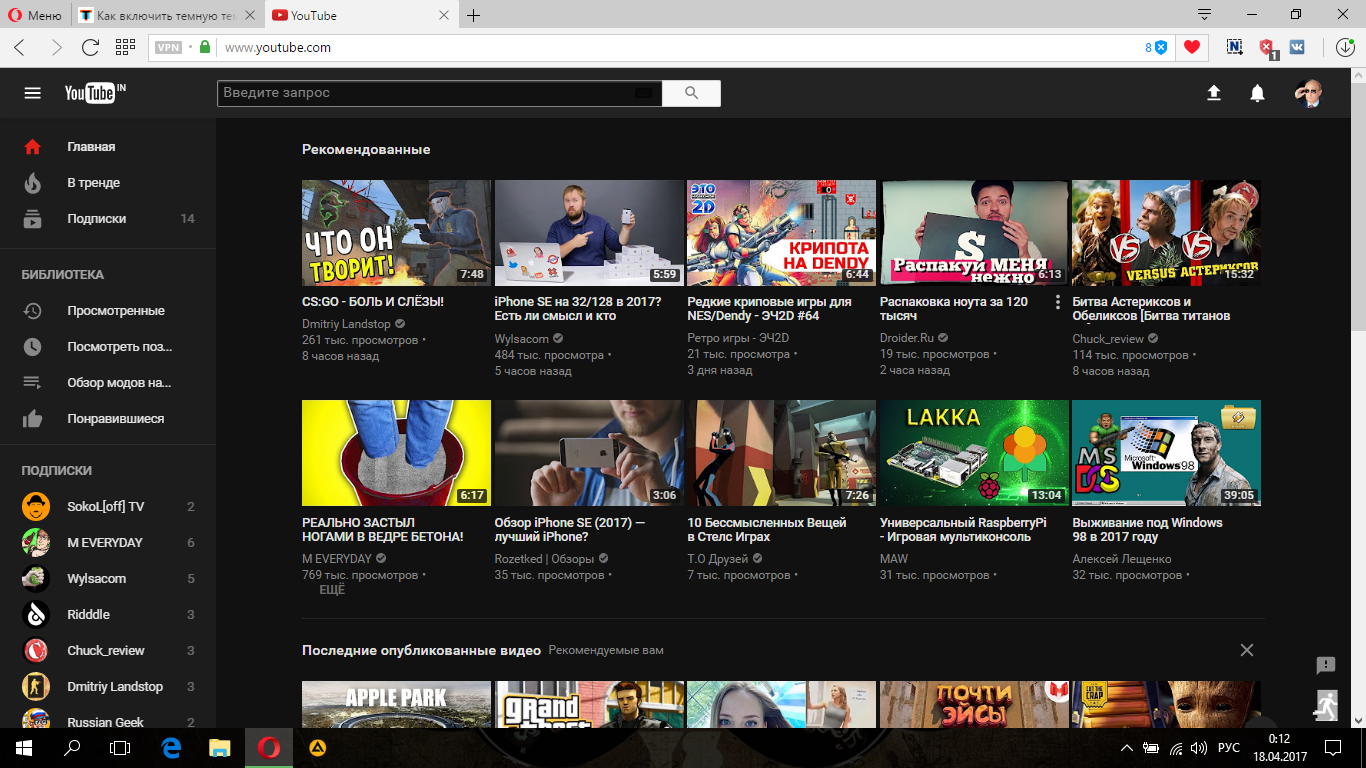Click the page scrollbar up arrow
The image size is (1366, 768).
click(1357, 77)
